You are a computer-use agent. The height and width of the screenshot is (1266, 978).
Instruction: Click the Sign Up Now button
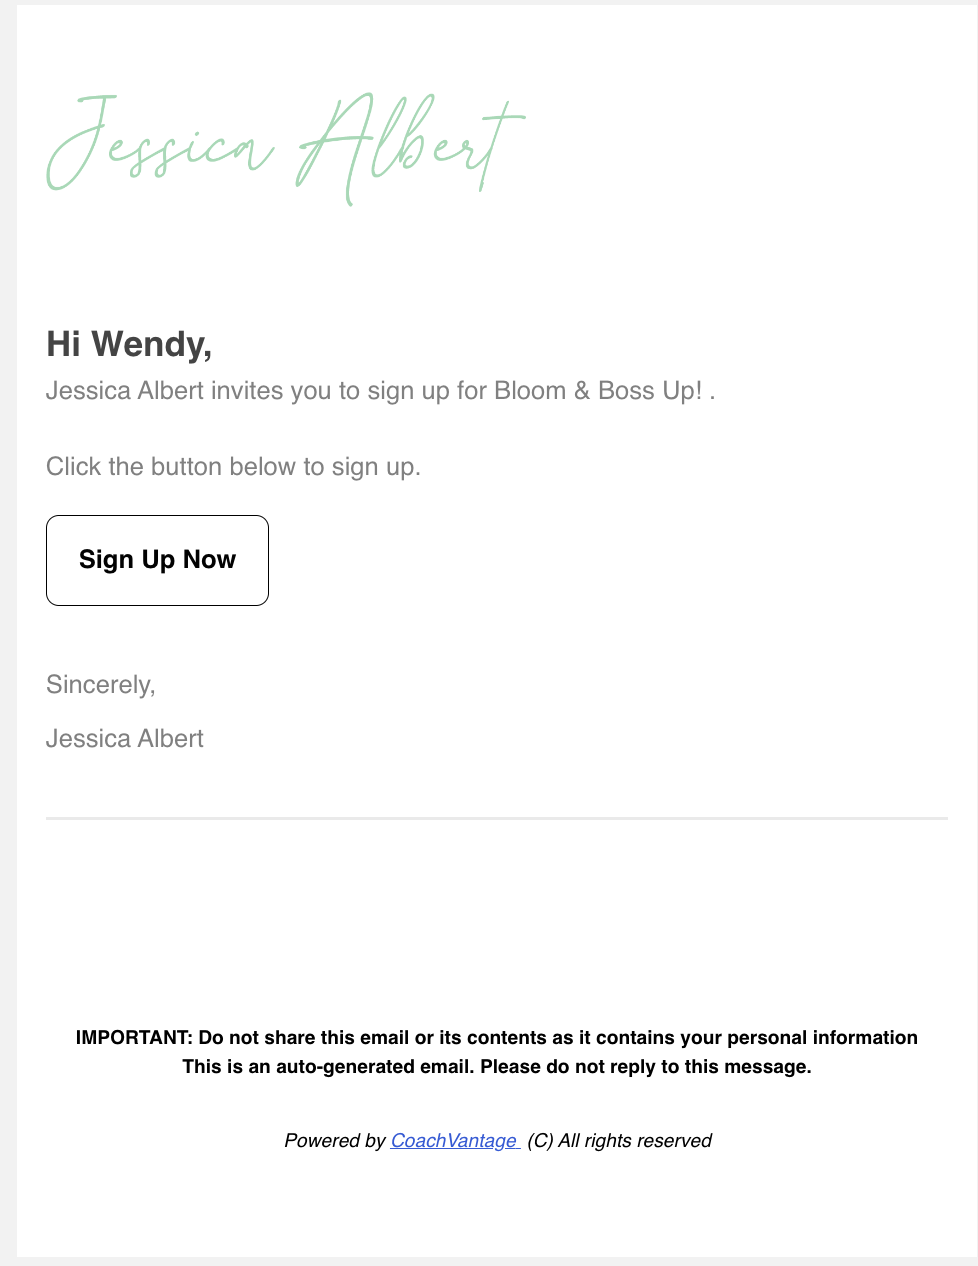[x=157, y=560]
